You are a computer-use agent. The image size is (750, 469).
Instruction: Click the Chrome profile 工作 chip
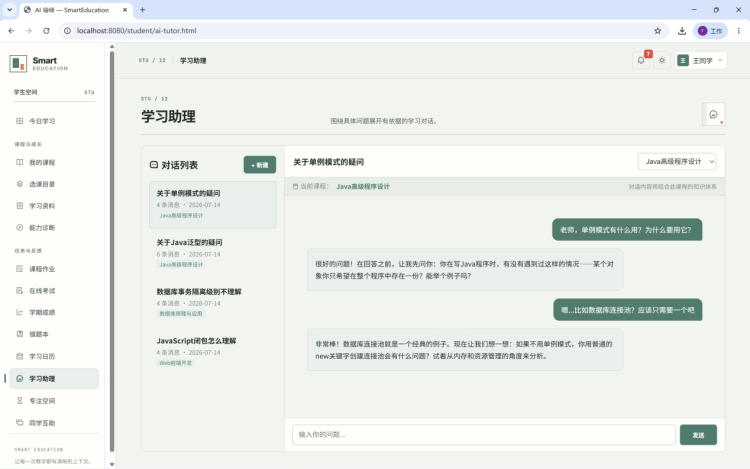[x=710, y=31]
